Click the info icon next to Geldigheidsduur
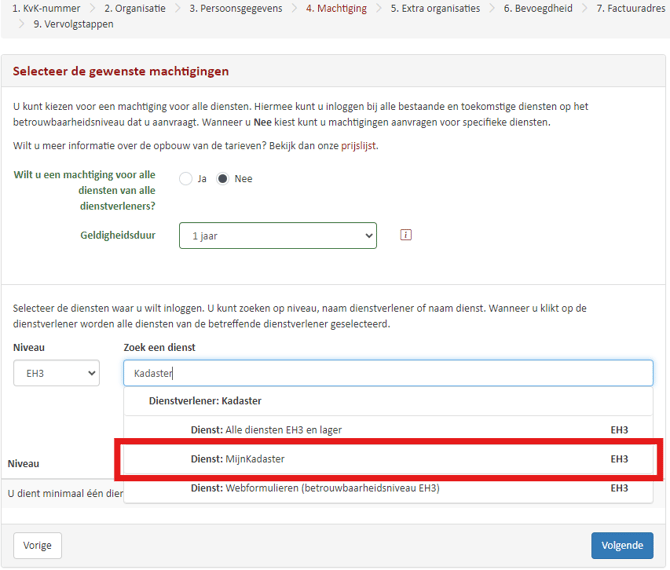The height and width of the screenshot is (570, 670). (406, 235)
